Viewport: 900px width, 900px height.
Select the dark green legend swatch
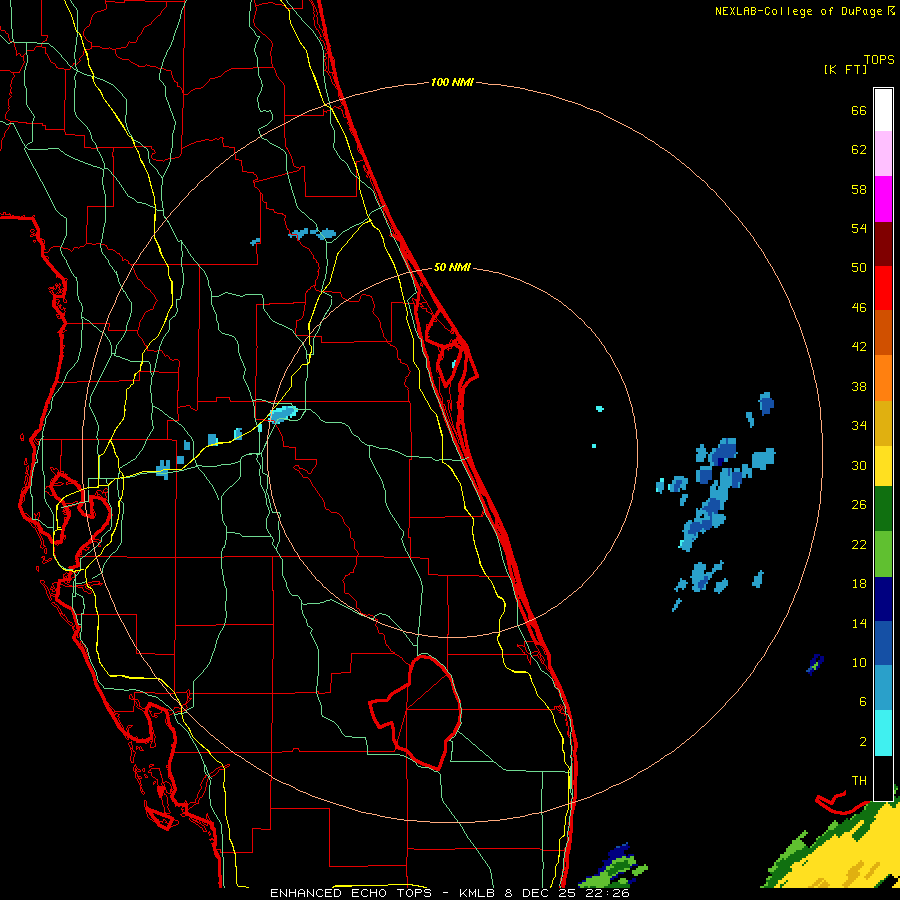click(883, 509)
